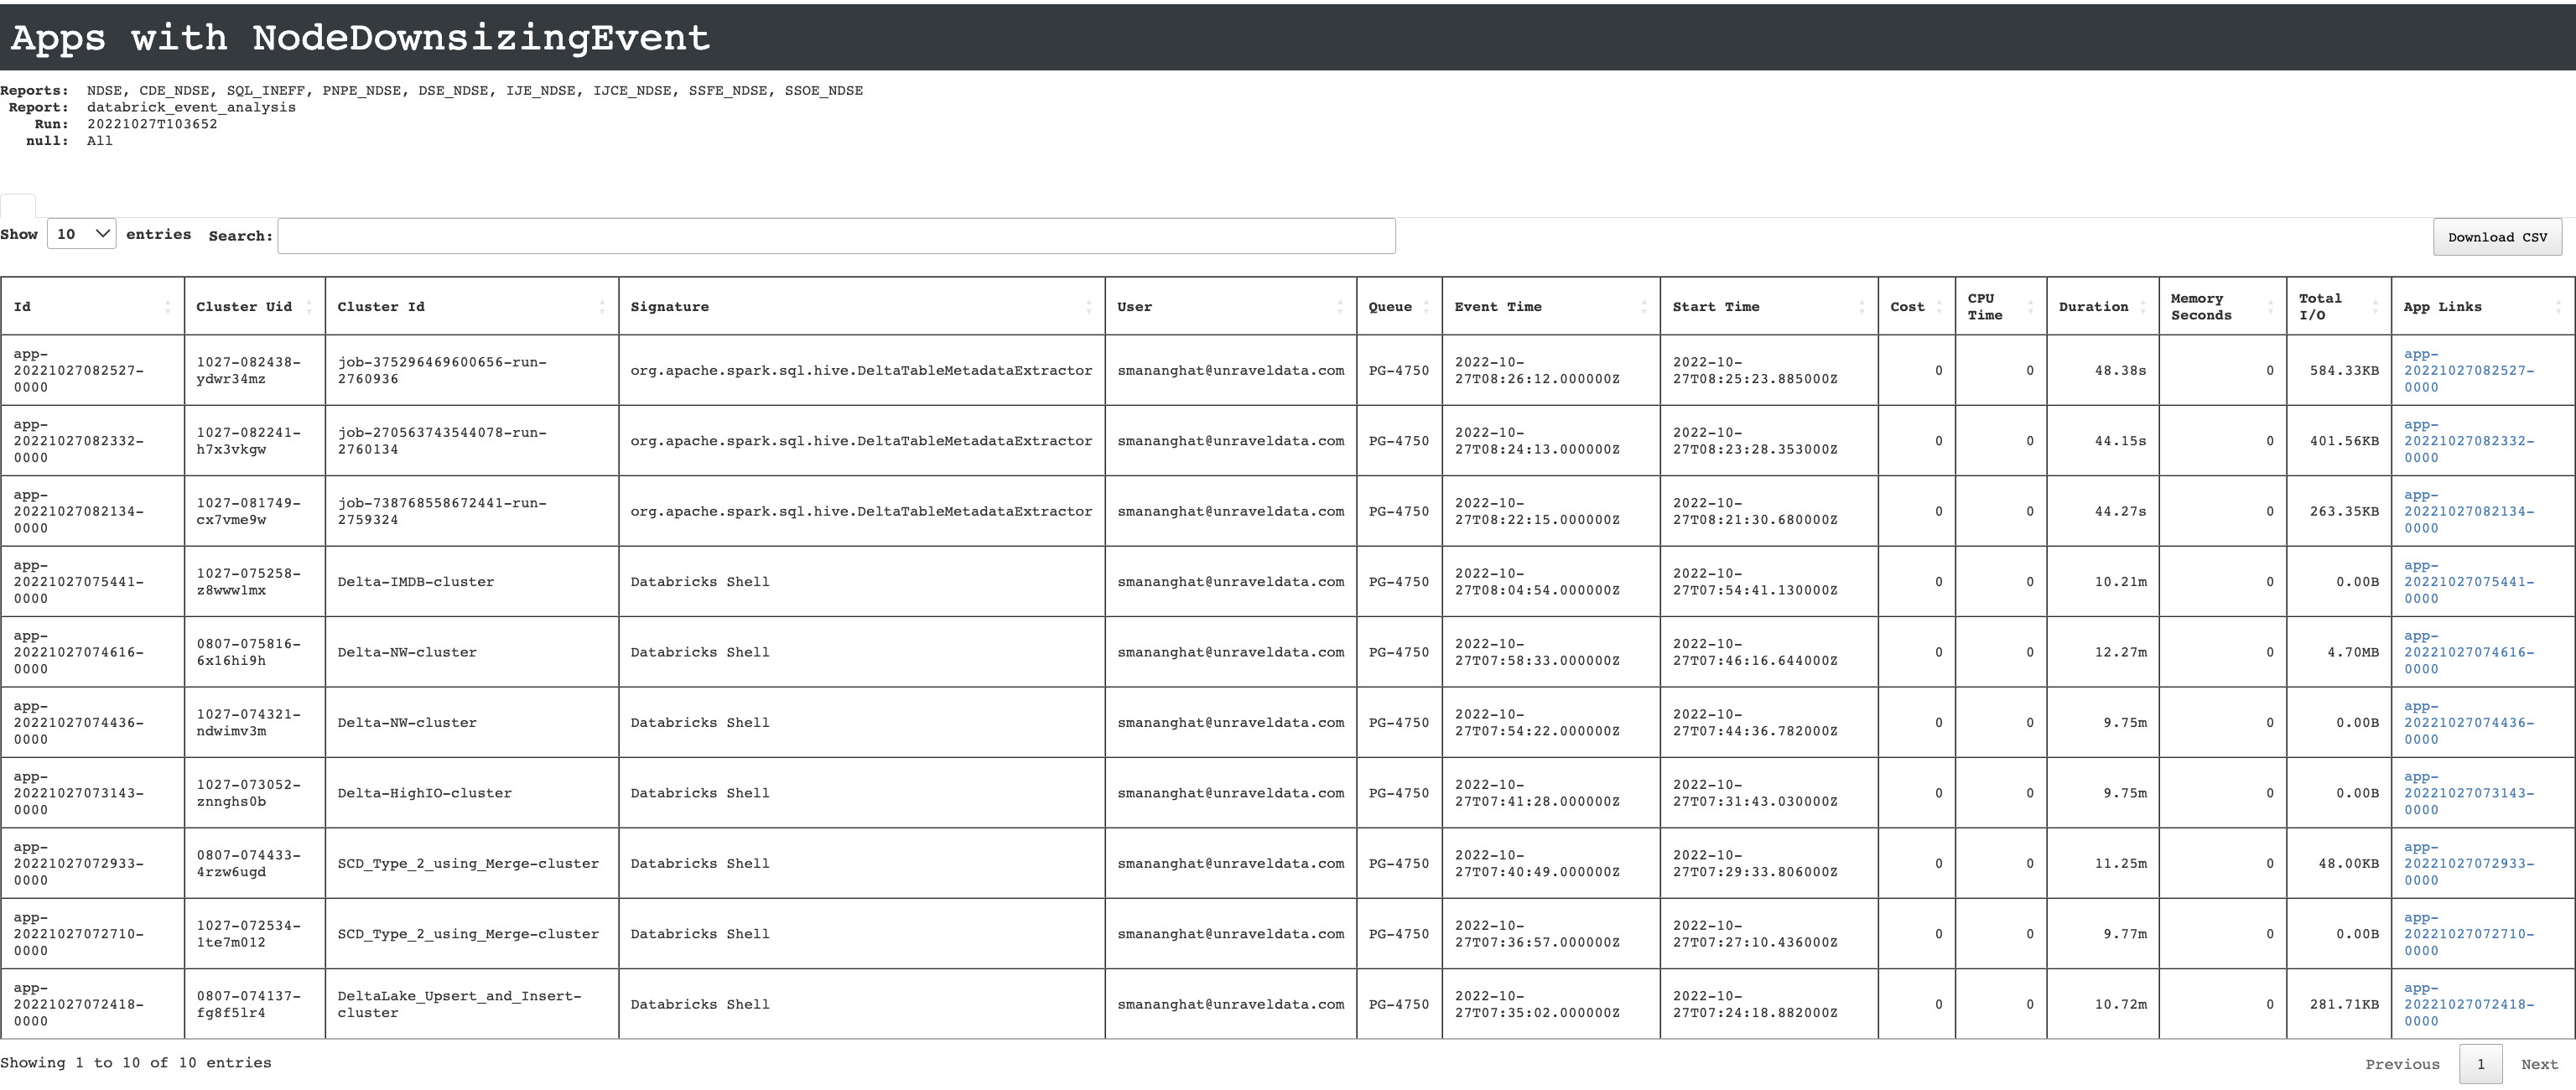The image size is (2576, 1090).
Task: Sort by Cluster Uid column header
Action: click(255, 307)
